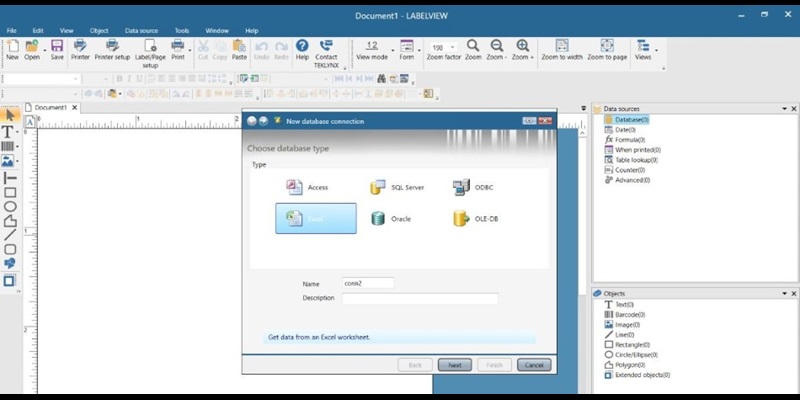Create a New document from toolbar
800x400 pixels.
tap(12, 49)
